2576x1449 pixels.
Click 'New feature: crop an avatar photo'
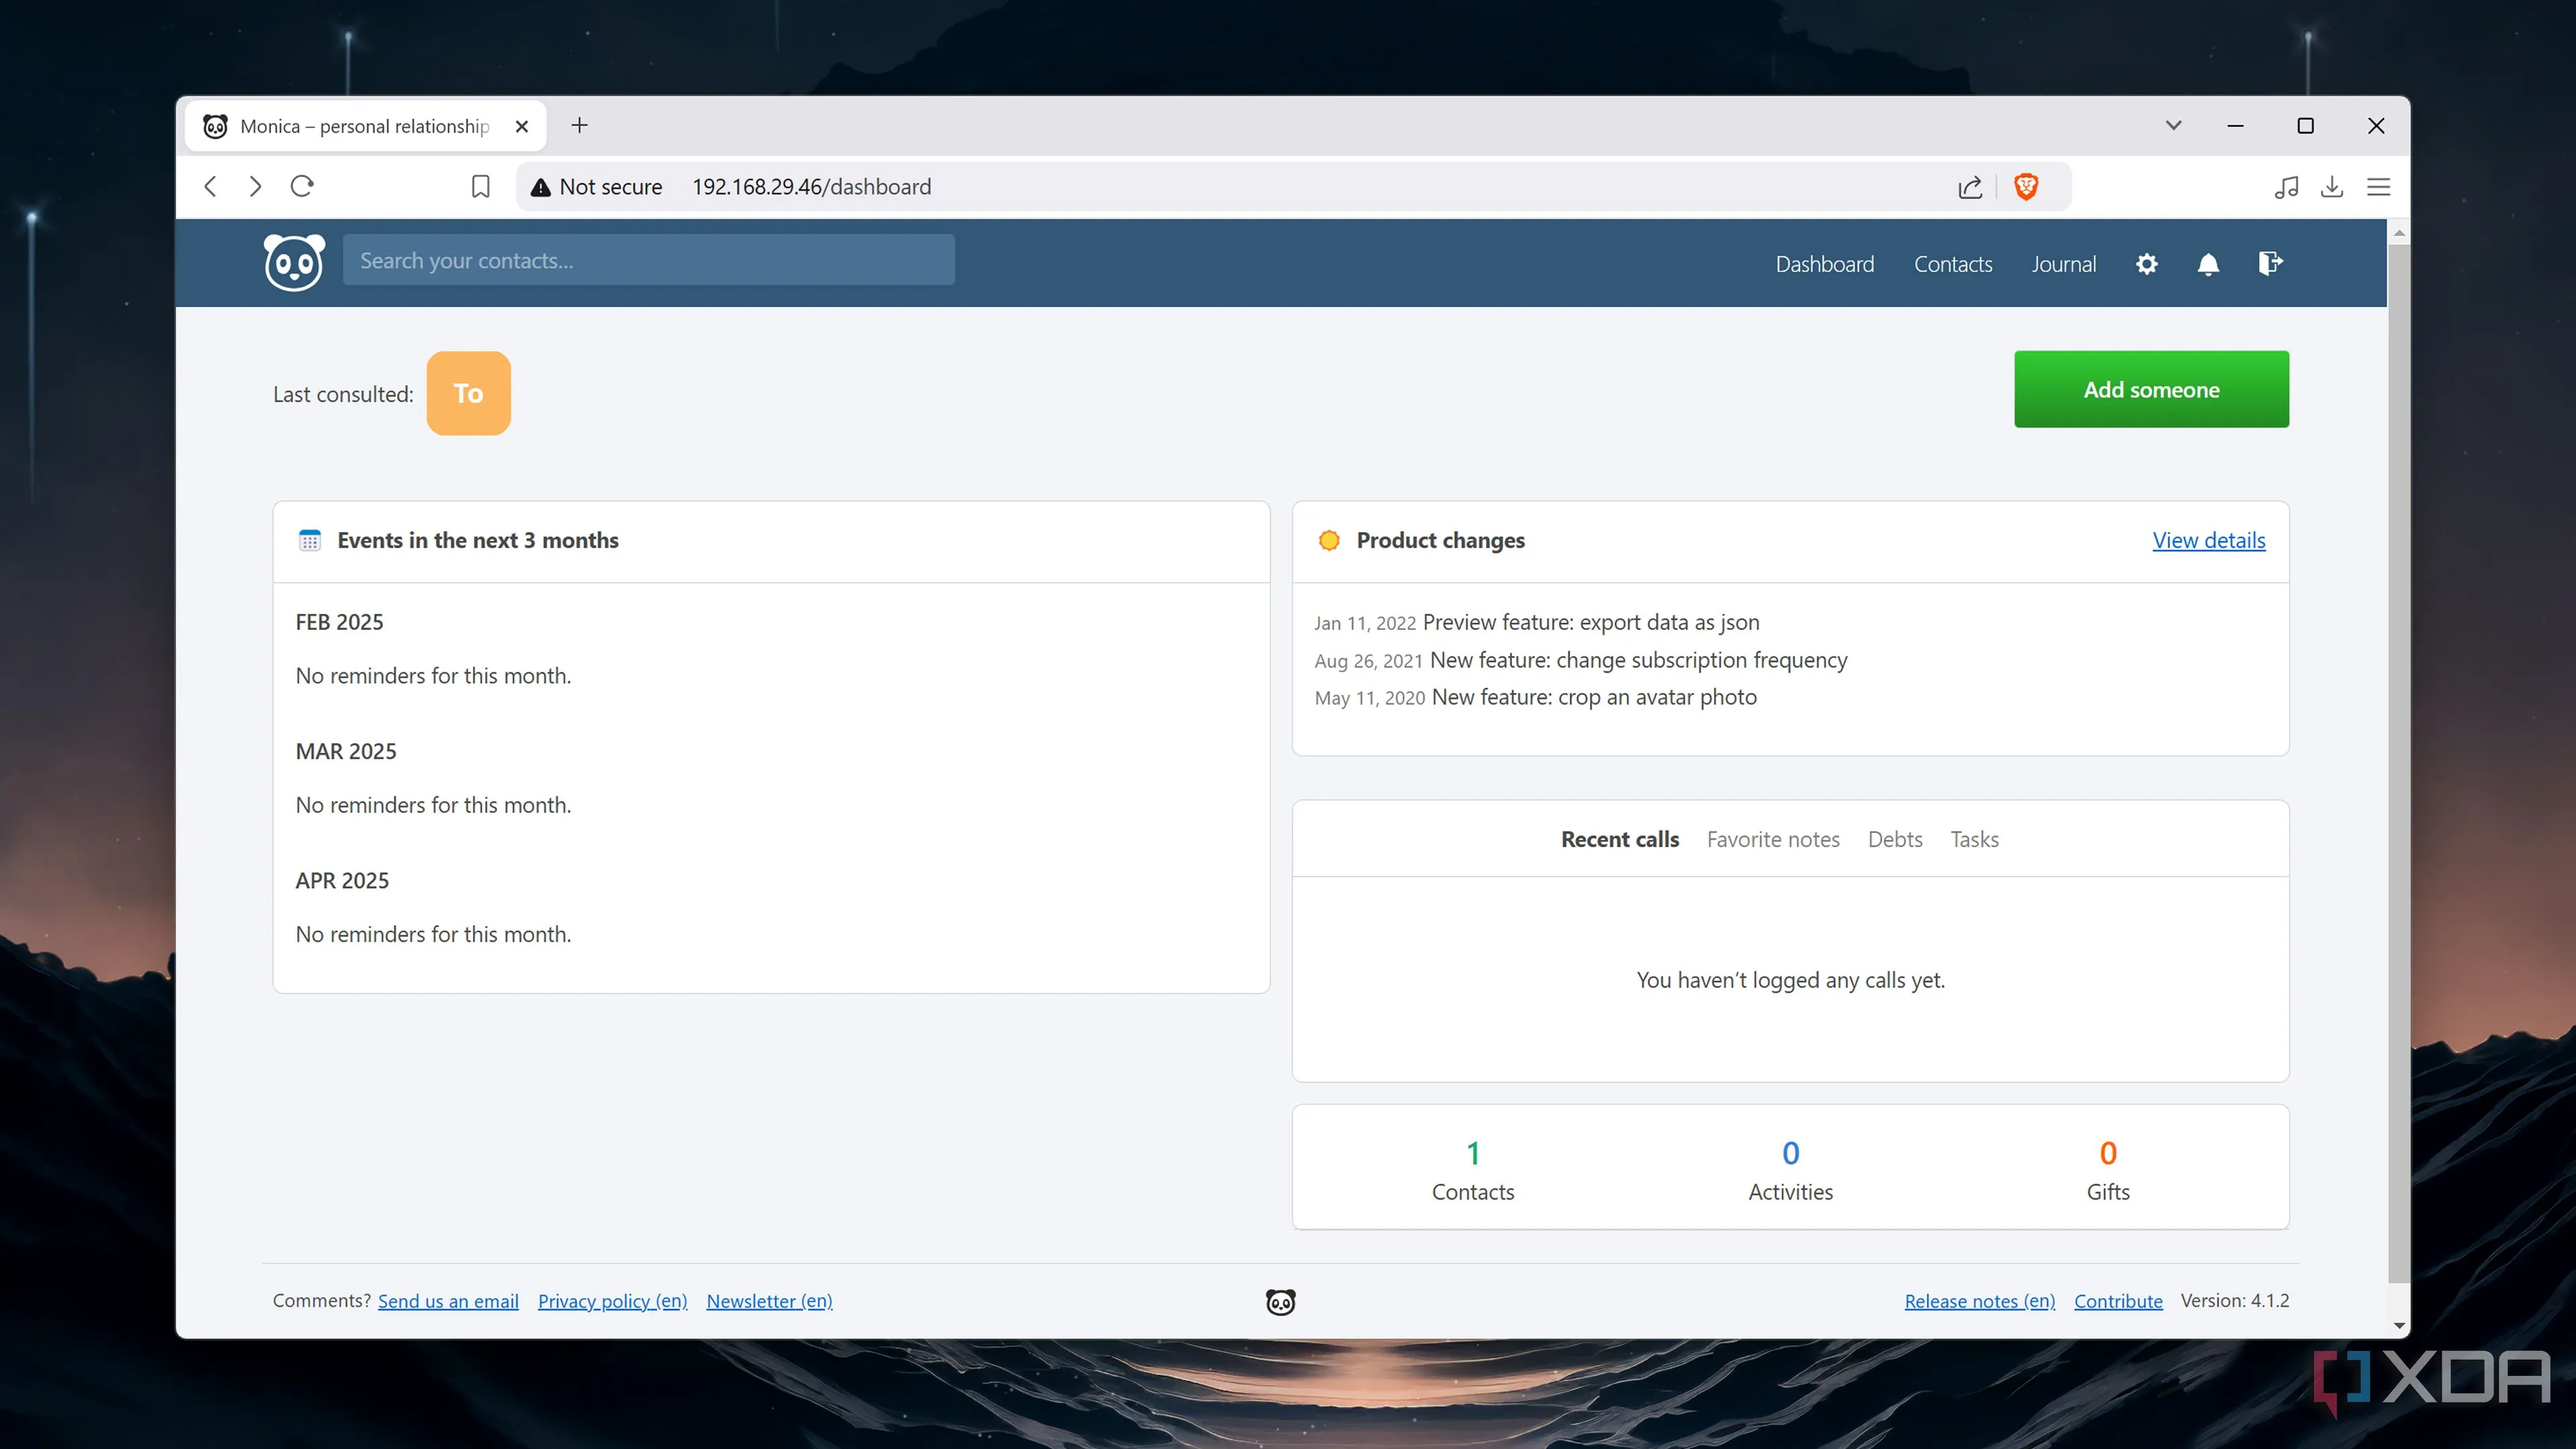[x=1594, y=697]
